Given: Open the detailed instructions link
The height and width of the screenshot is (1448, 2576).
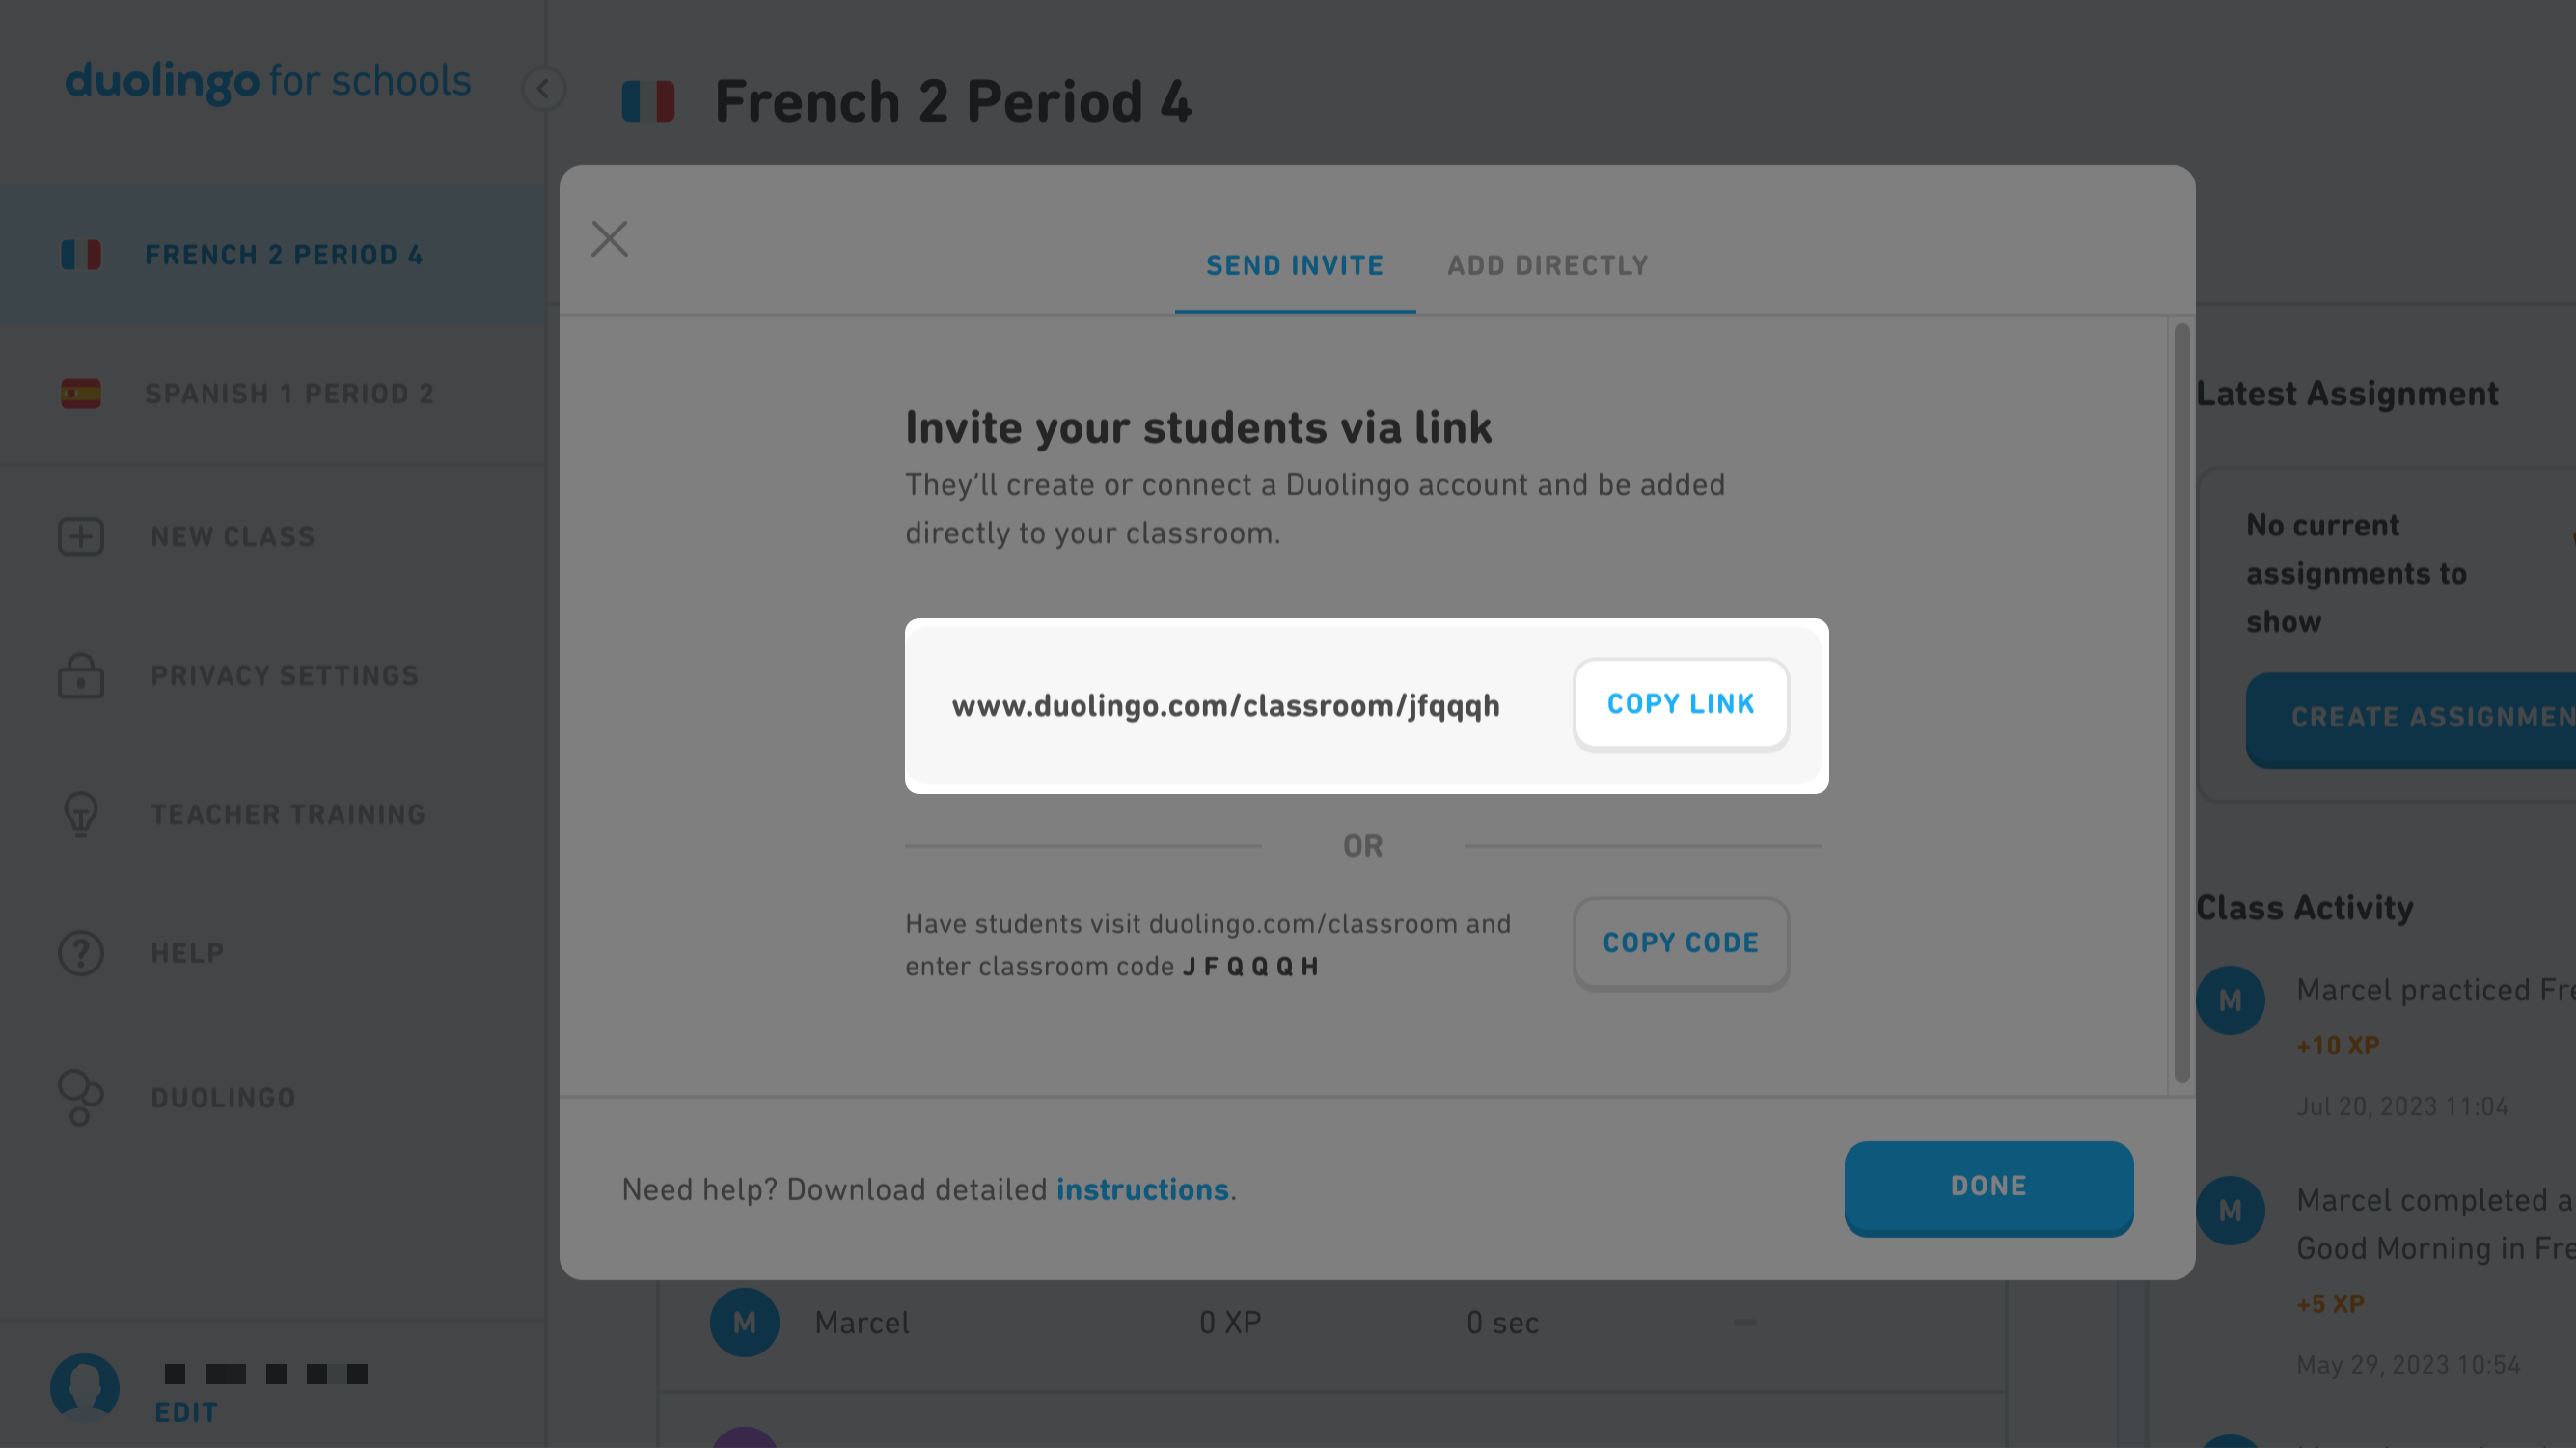Looking at the screenshot, I should tap(1142, 1190).
